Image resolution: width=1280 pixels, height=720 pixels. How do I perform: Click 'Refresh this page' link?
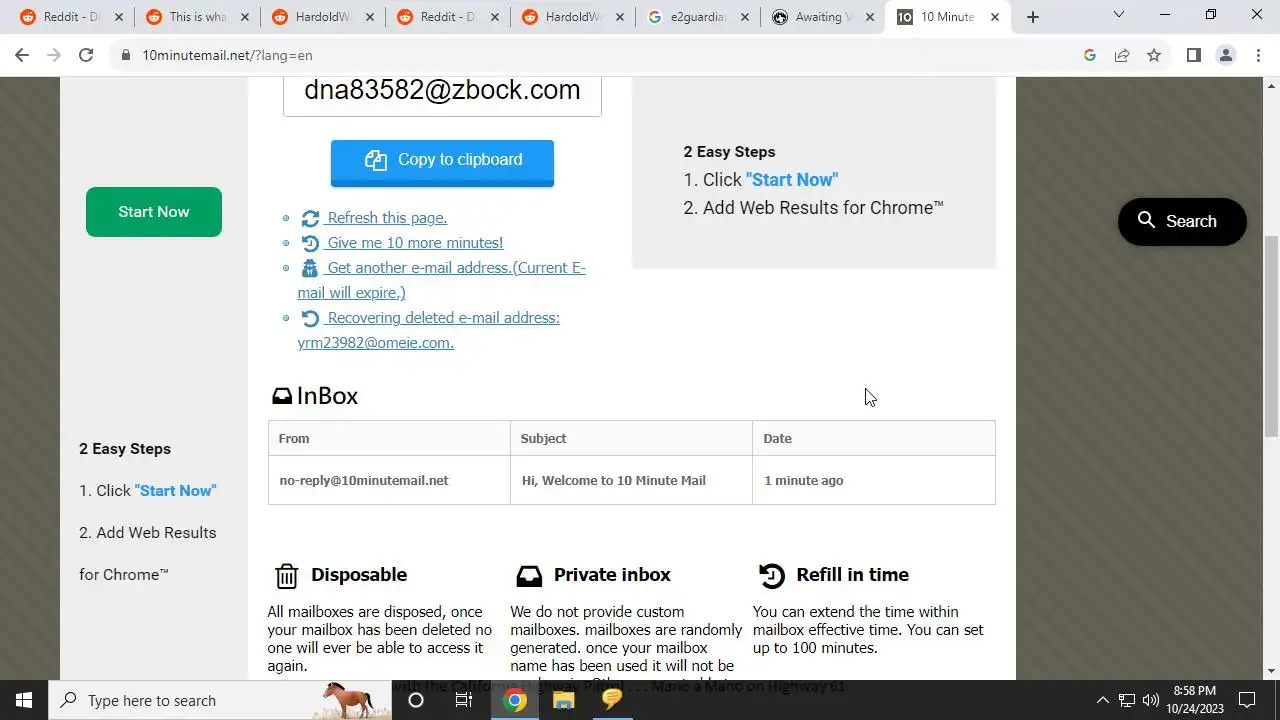coord(386,217)
